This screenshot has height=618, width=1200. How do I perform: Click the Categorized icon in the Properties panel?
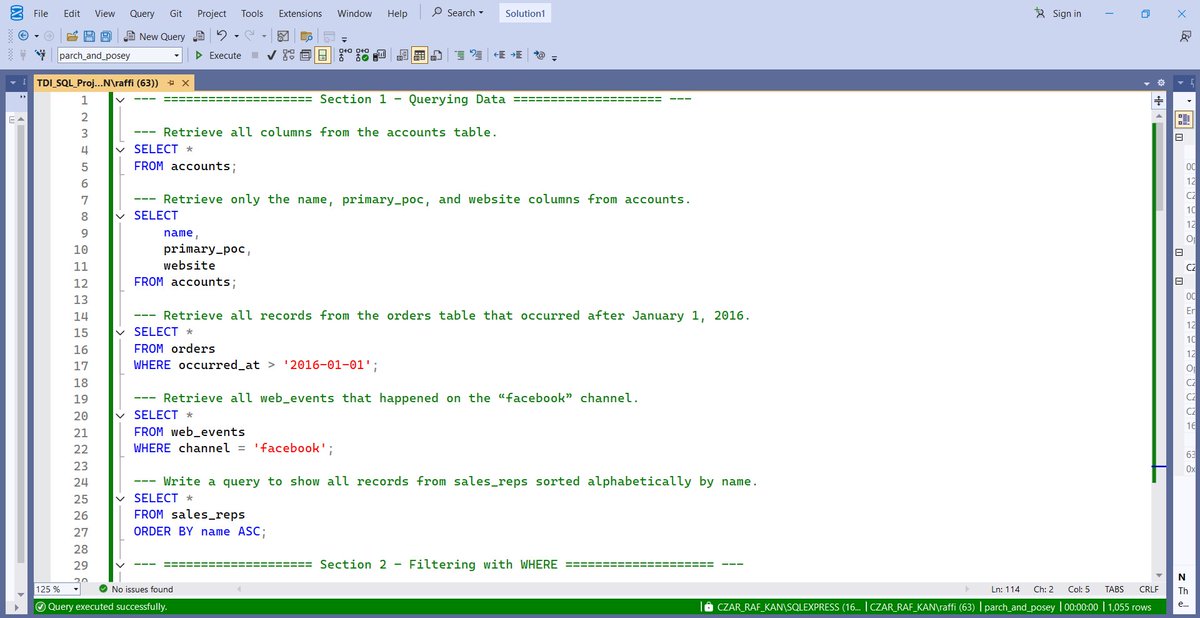tap(1185, 118)
